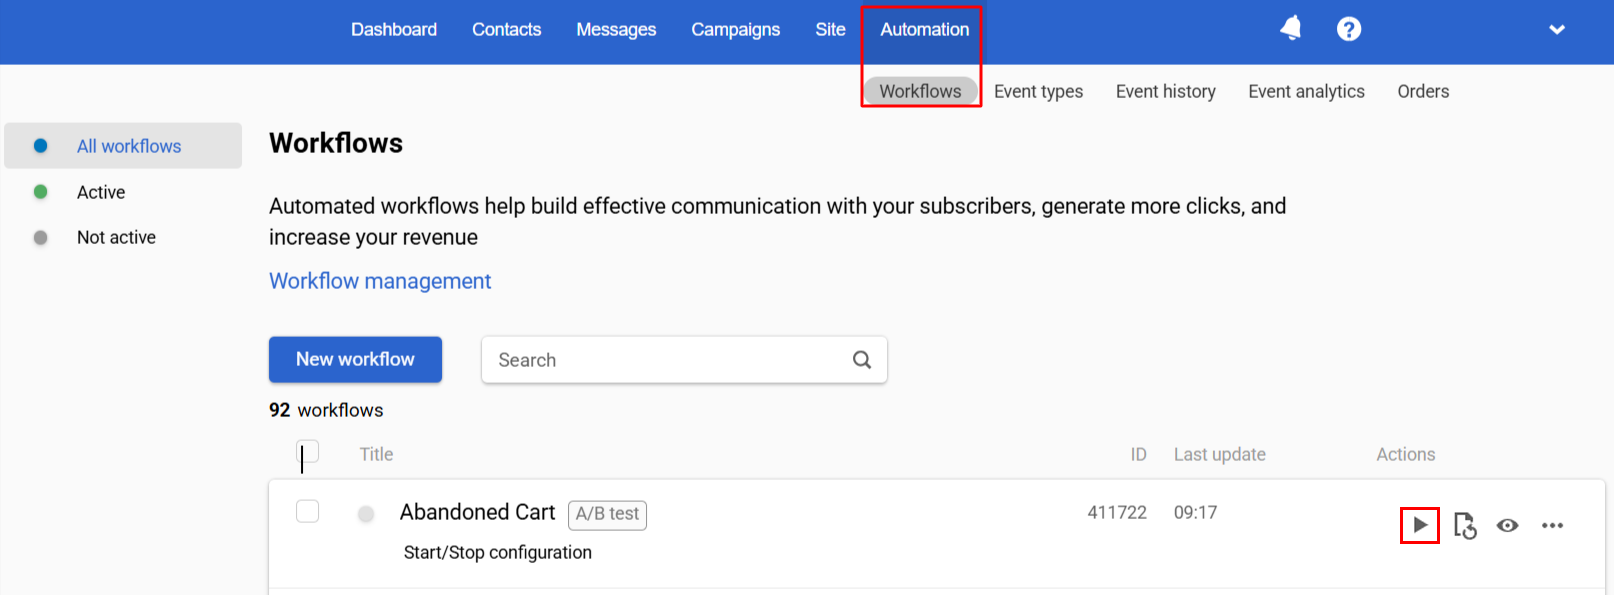Open Event types subtab
Viewport: 1614px width, 595px height.
coord(1038,91)
